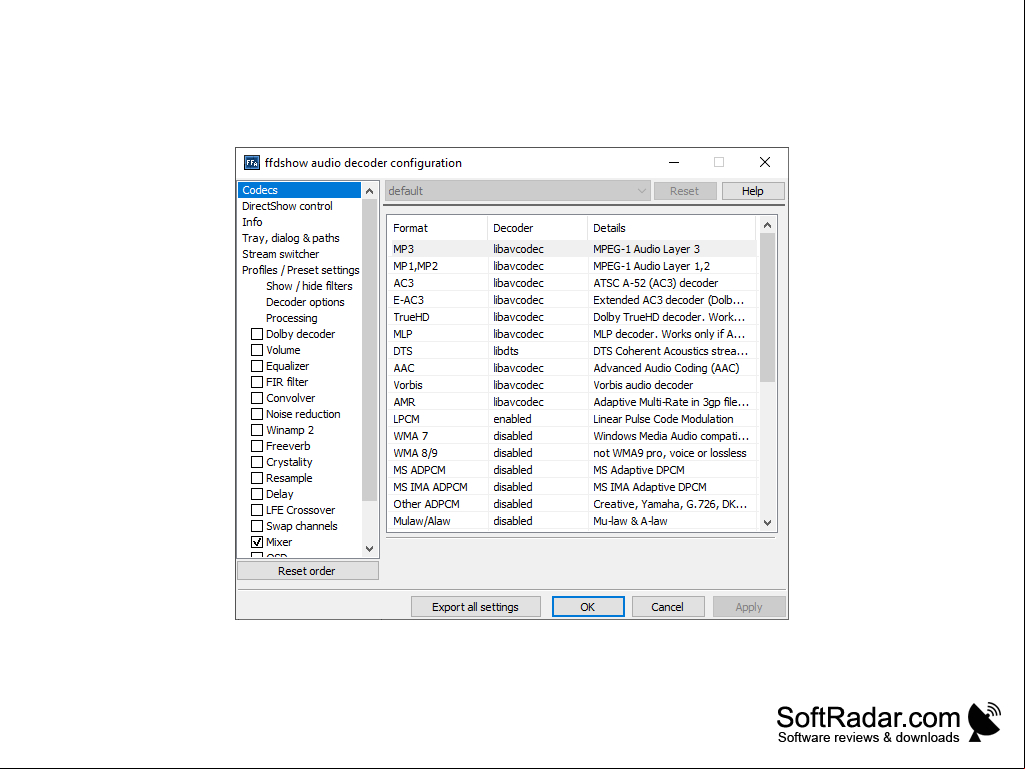Tick the Crystality checkbox
Image resolution: width=1025 pixels, height=769 pixels.
click(x=257, y=462)
